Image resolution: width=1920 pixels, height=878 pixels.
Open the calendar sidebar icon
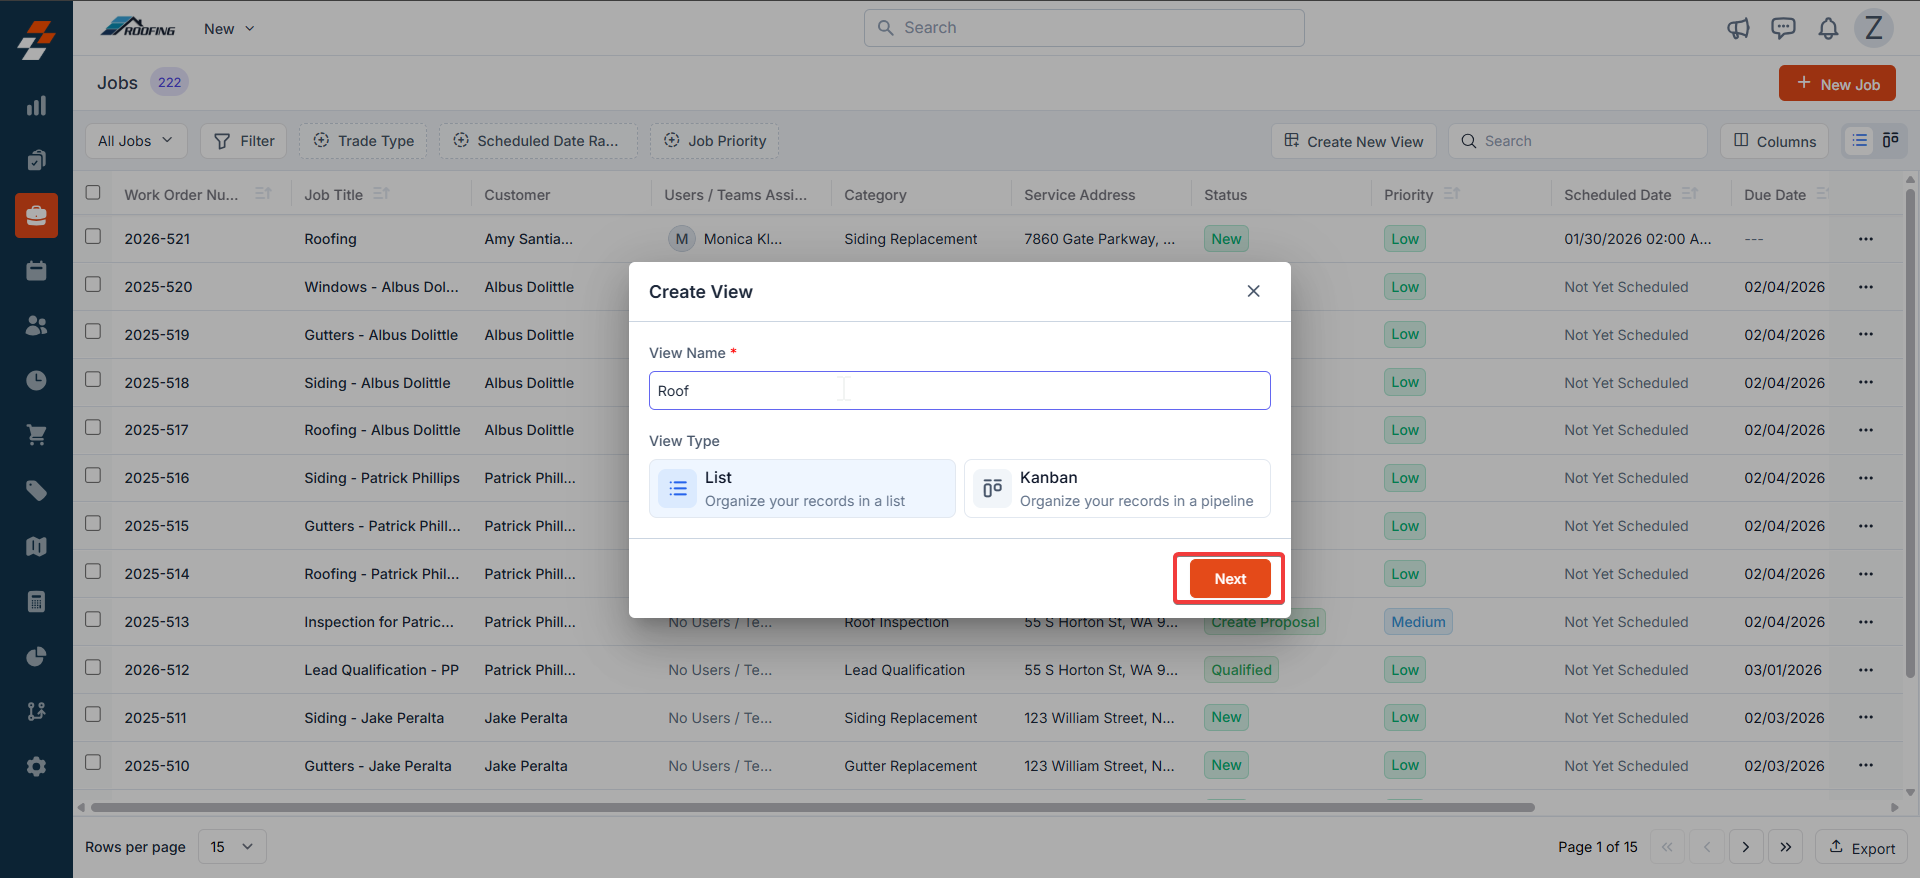coord(36,270)
